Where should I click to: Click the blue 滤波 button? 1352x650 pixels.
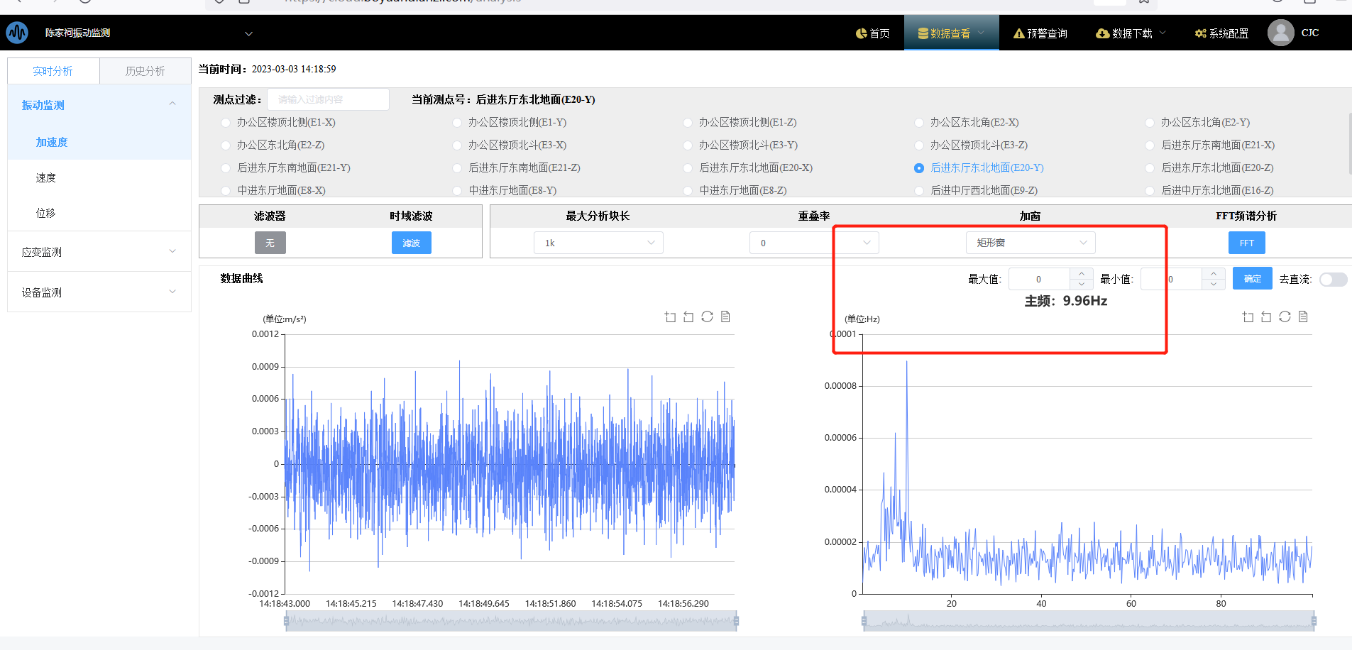pos(411,243)
